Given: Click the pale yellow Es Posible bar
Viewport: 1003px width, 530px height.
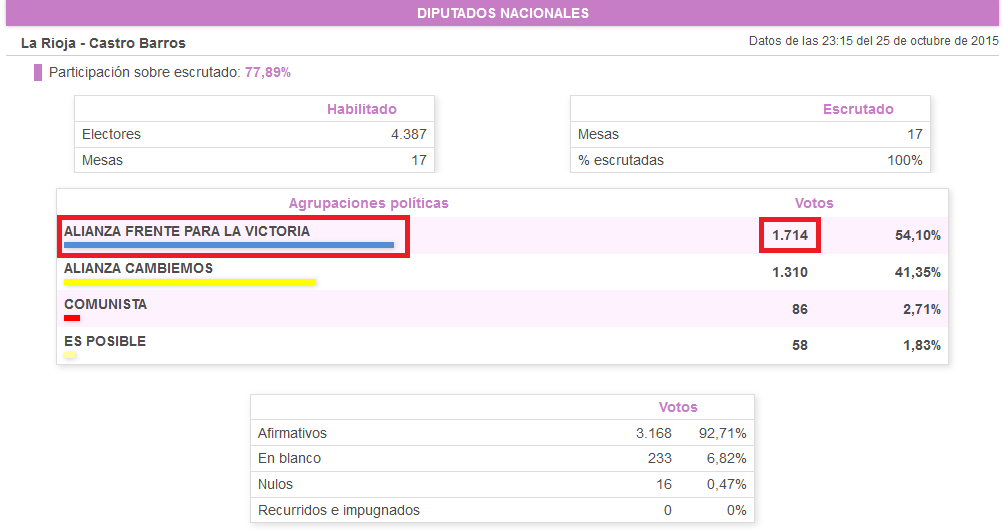Looking at the screenshot, I should [x=70, y=355].
